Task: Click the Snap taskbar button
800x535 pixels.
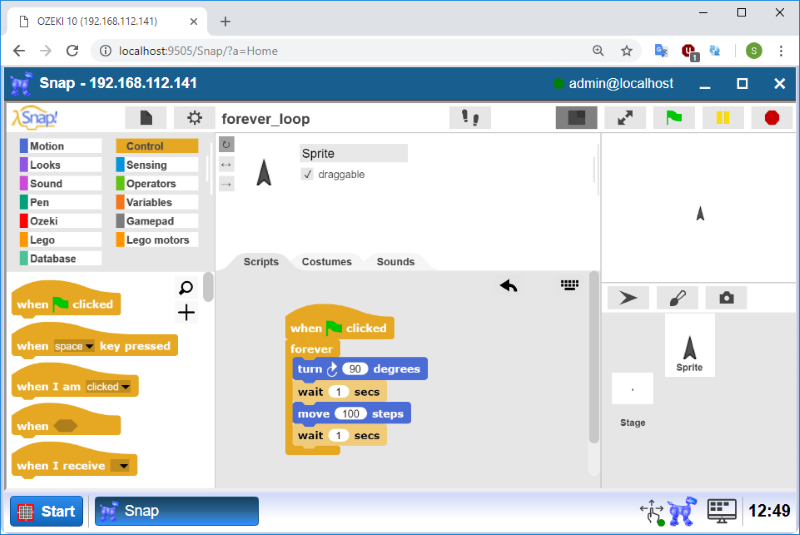Action: click(x=177, y=511)
